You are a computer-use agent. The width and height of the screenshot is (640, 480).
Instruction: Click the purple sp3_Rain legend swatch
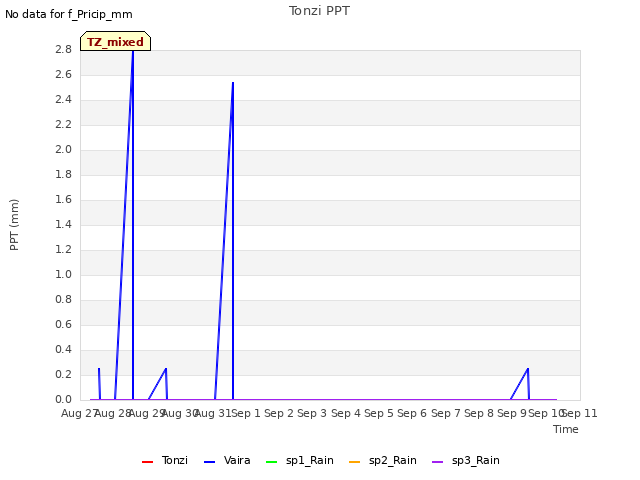pyautogui.click(x=438, y=462)
